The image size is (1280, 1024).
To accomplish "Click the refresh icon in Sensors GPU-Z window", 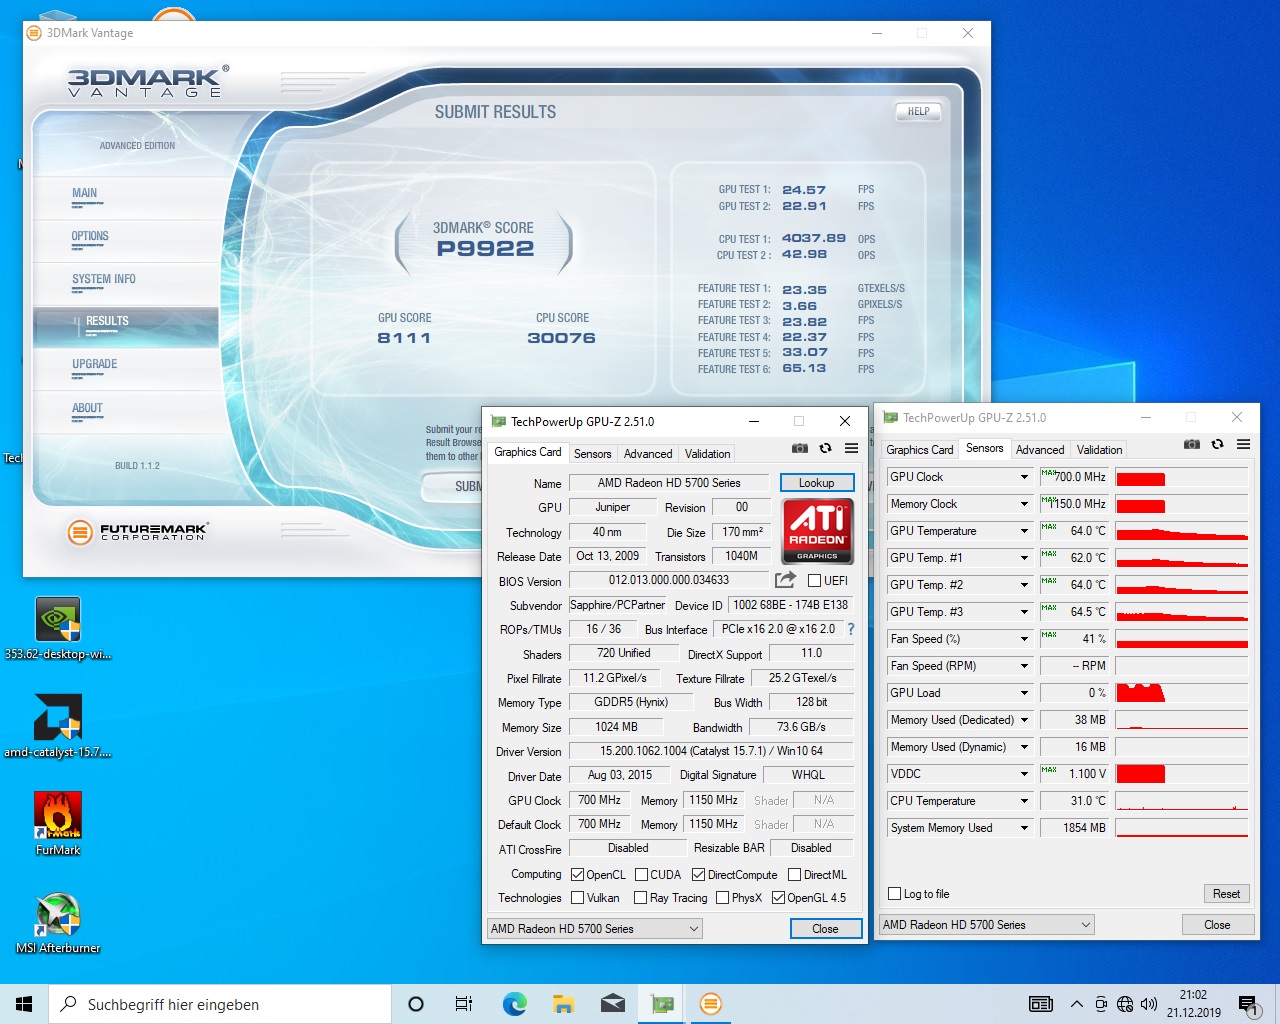I will (x=1217, y=444).
